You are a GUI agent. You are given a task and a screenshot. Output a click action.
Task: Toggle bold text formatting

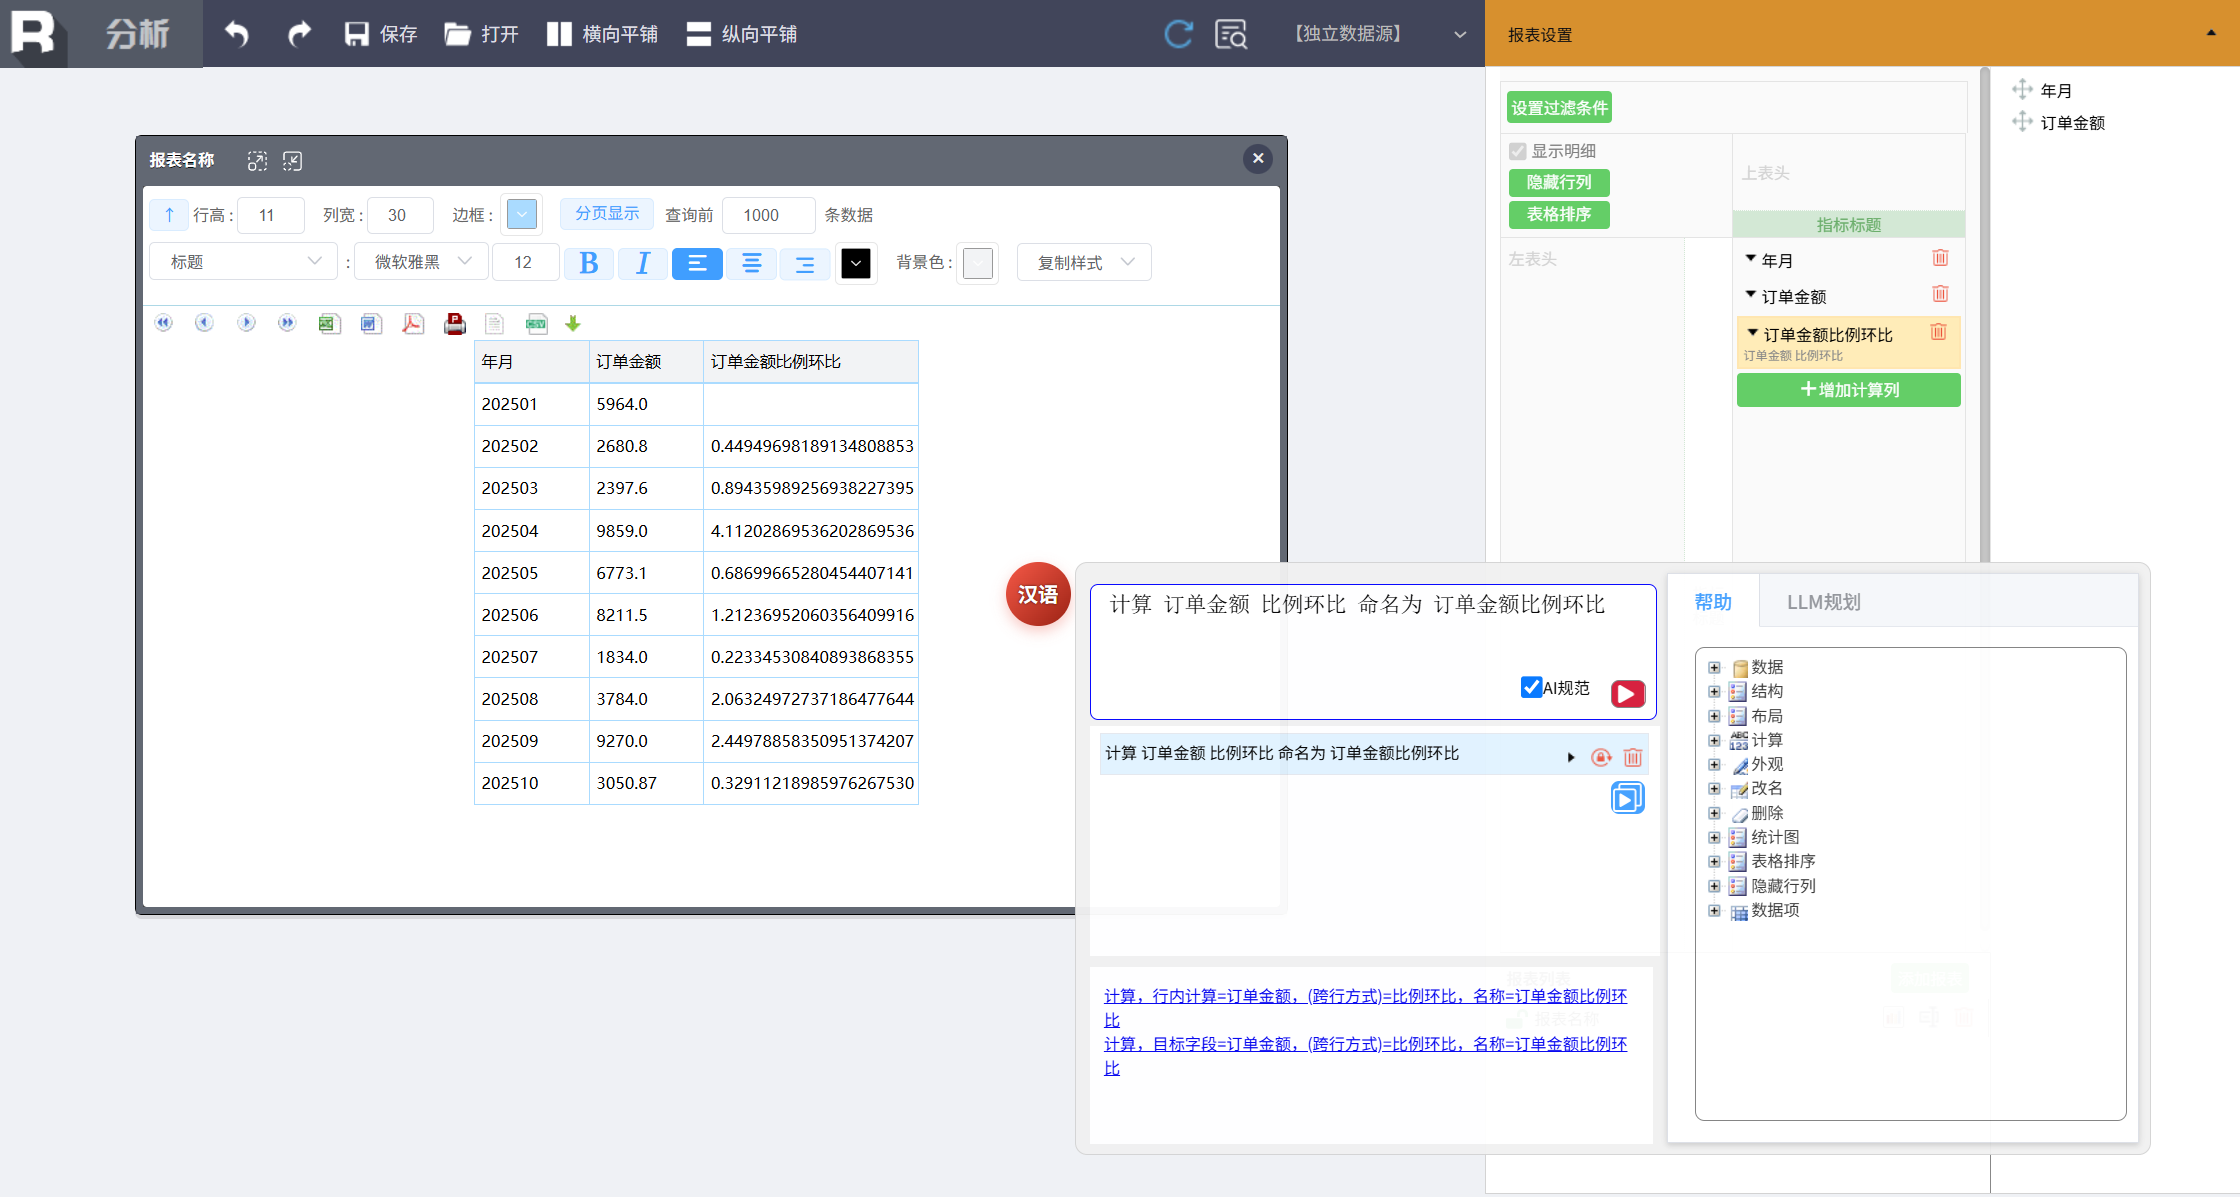click(x=589, y=263)
